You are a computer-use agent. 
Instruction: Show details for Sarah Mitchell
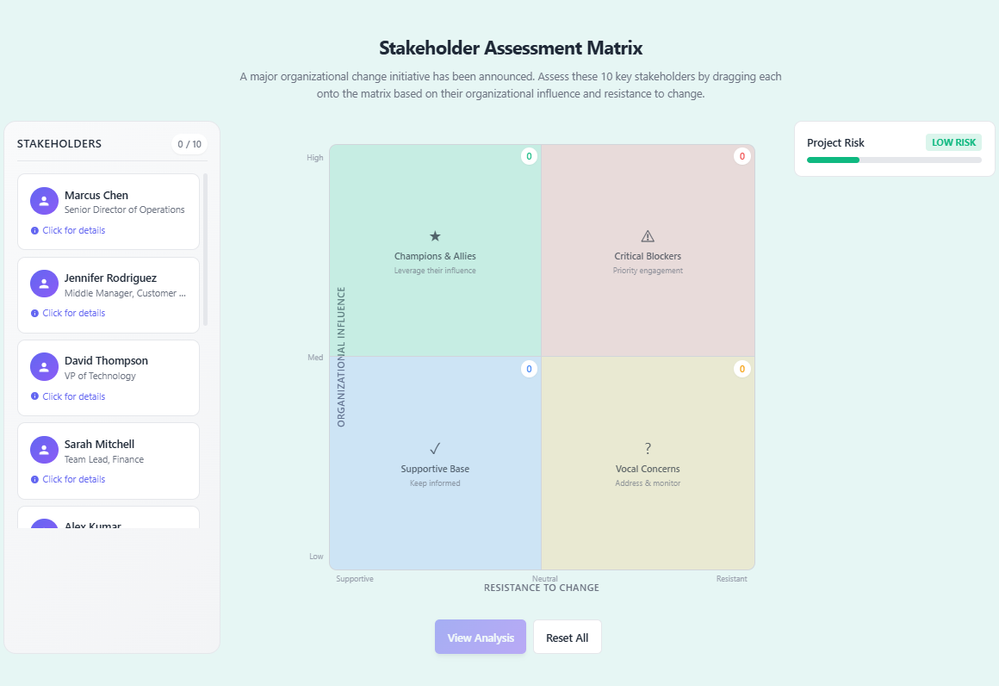coord(73,479)
